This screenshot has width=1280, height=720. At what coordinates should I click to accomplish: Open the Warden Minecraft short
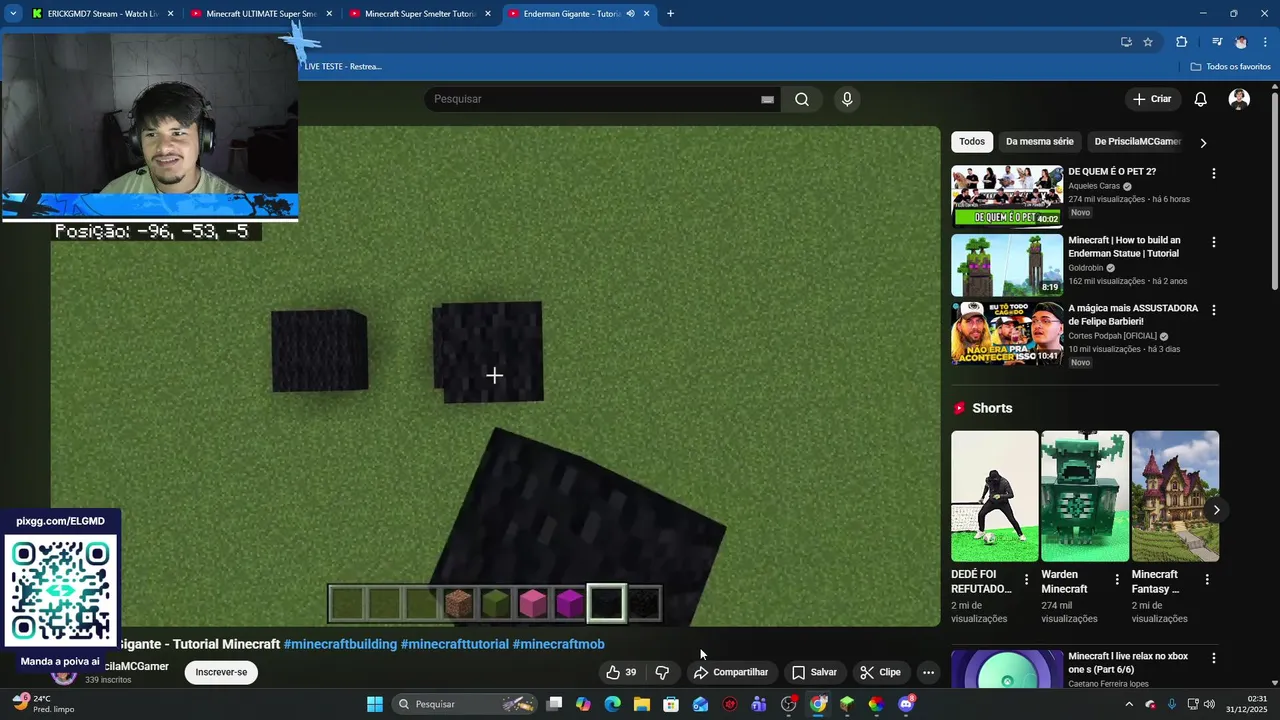1084,496
